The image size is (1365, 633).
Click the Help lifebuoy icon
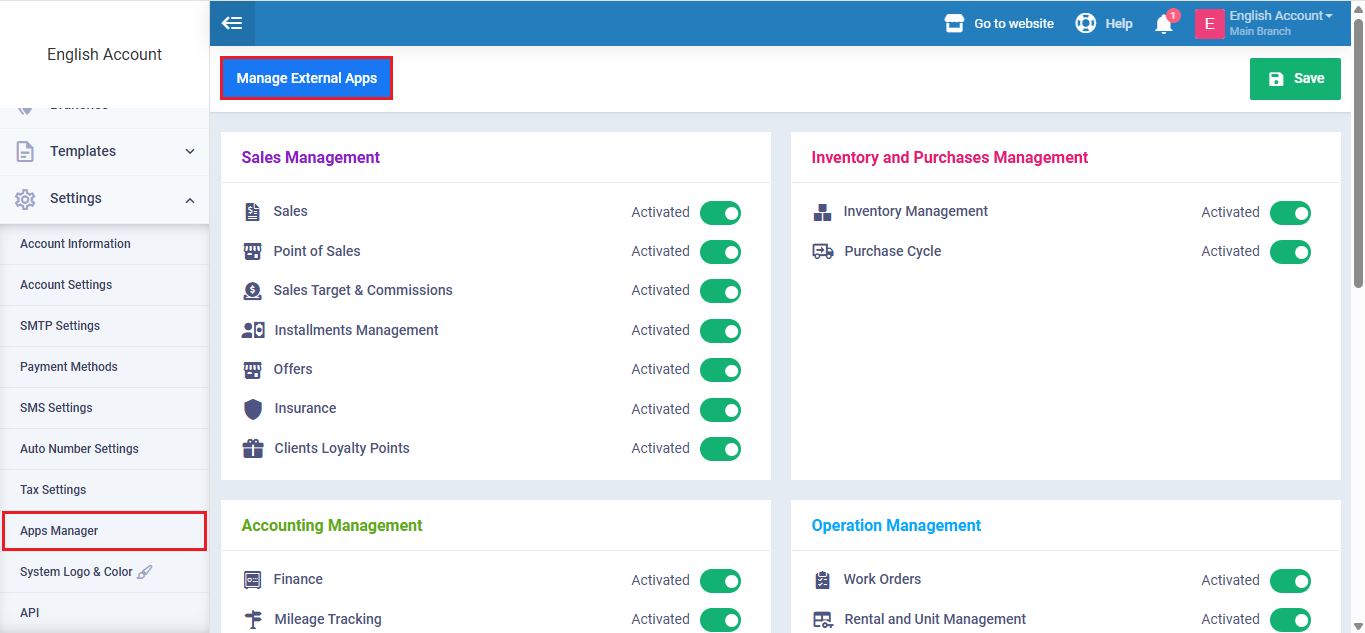coord(1085,23)
